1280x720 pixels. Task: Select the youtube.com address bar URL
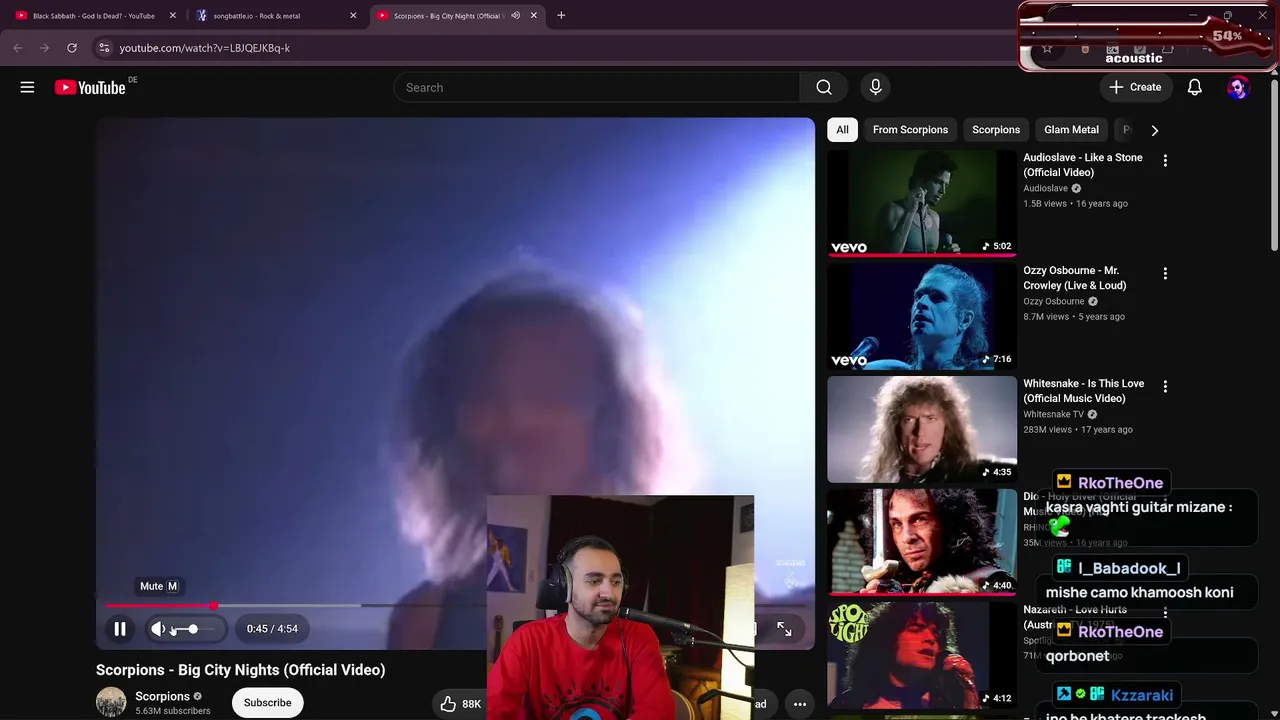[205, 48]
